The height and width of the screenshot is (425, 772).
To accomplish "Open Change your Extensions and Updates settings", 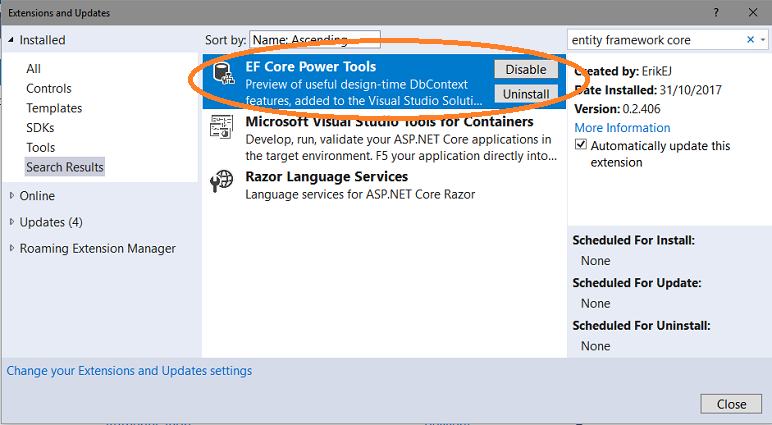I will tap(129, 370).
